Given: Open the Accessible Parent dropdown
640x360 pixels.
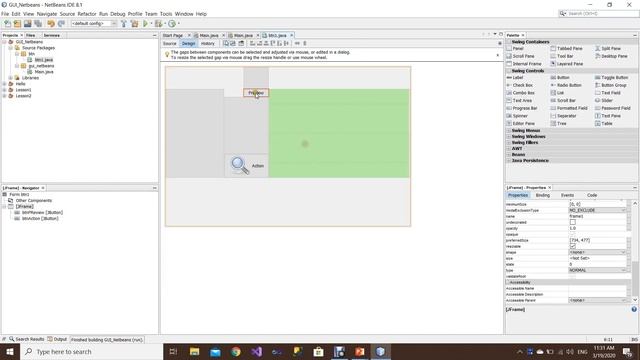Looking at the screenshot, I should click(x=597, y=300).
